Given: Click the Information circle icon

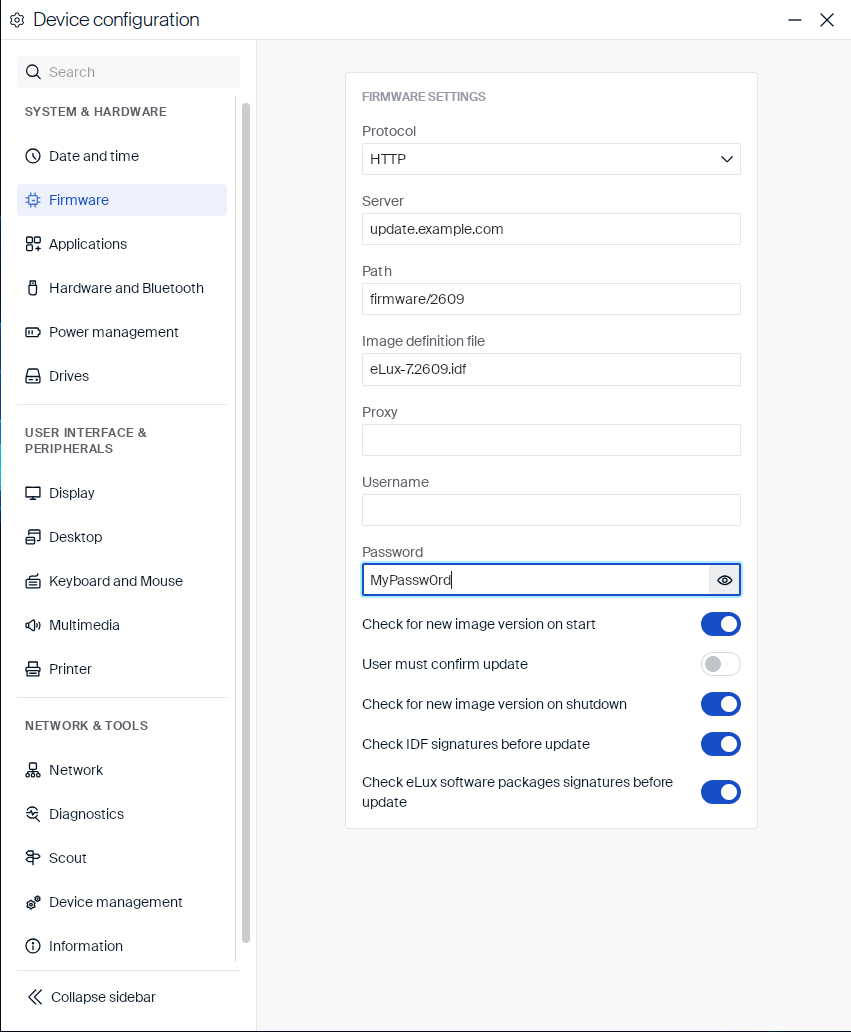Looking at the screenshot, I should point(33,946).
